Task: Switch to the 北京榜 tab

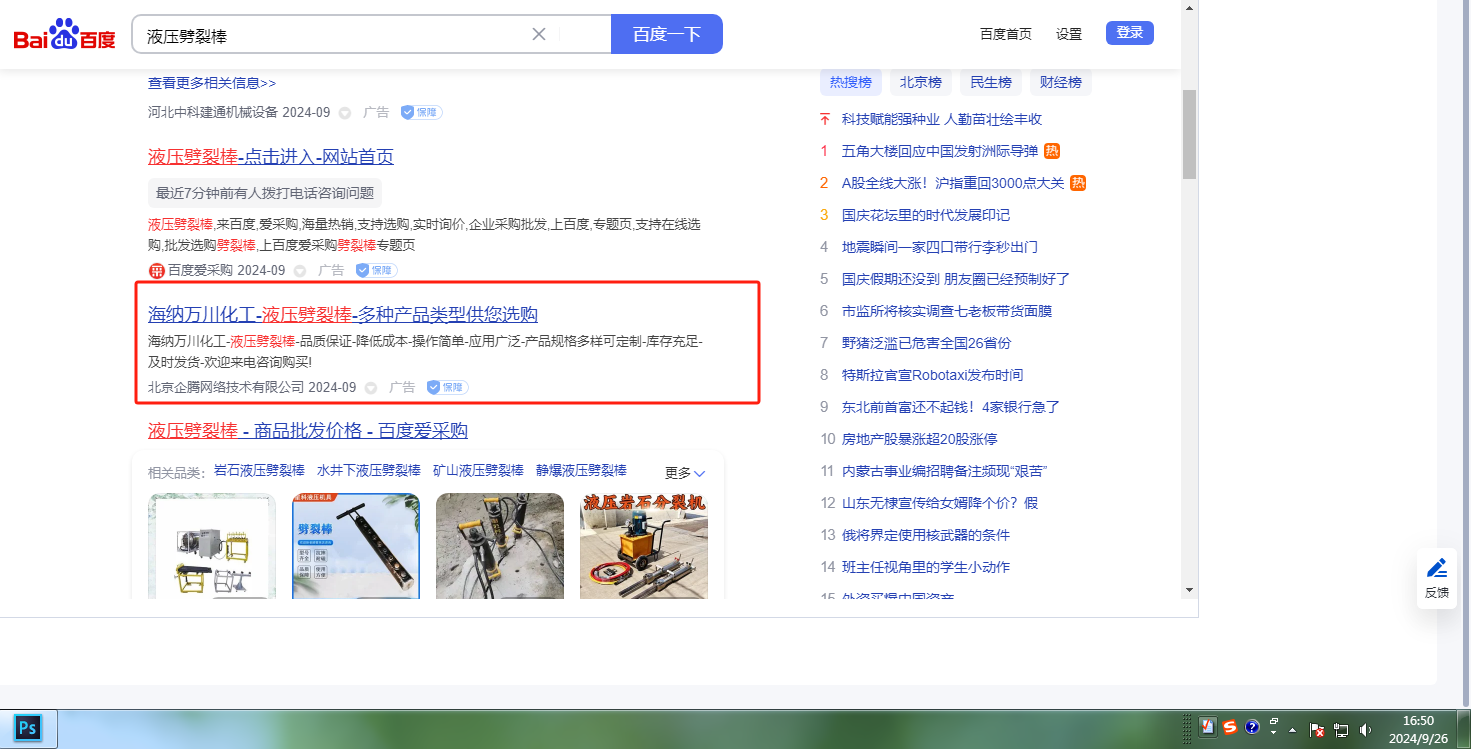Action: pos(921,82)
